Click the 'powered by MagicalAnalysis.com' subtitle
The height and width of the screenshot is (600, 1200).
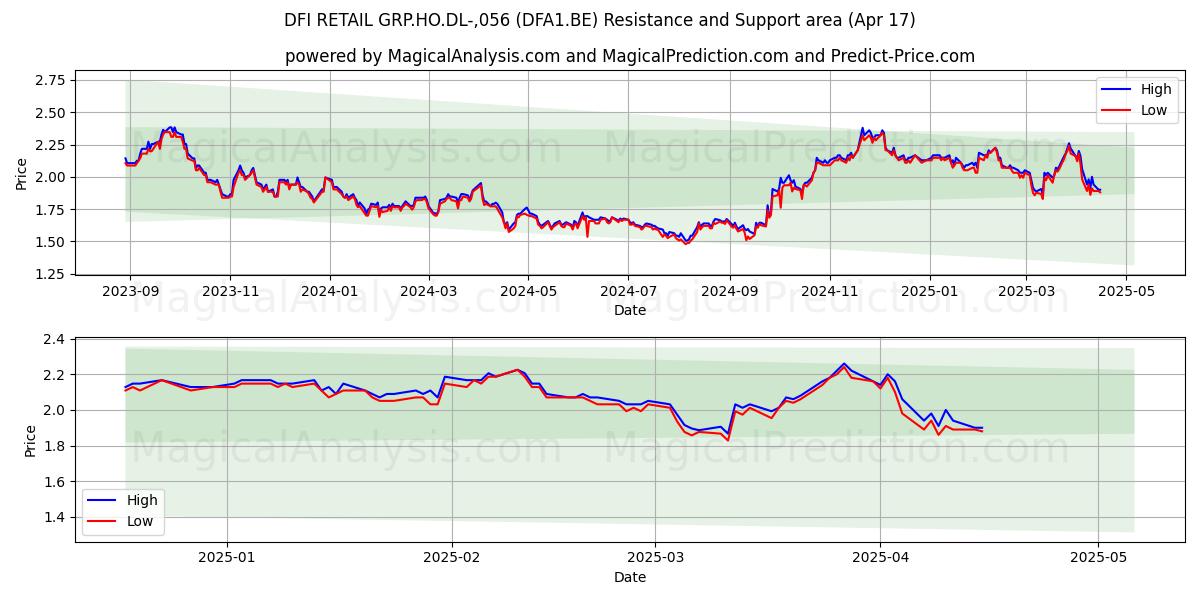point(629,56)
